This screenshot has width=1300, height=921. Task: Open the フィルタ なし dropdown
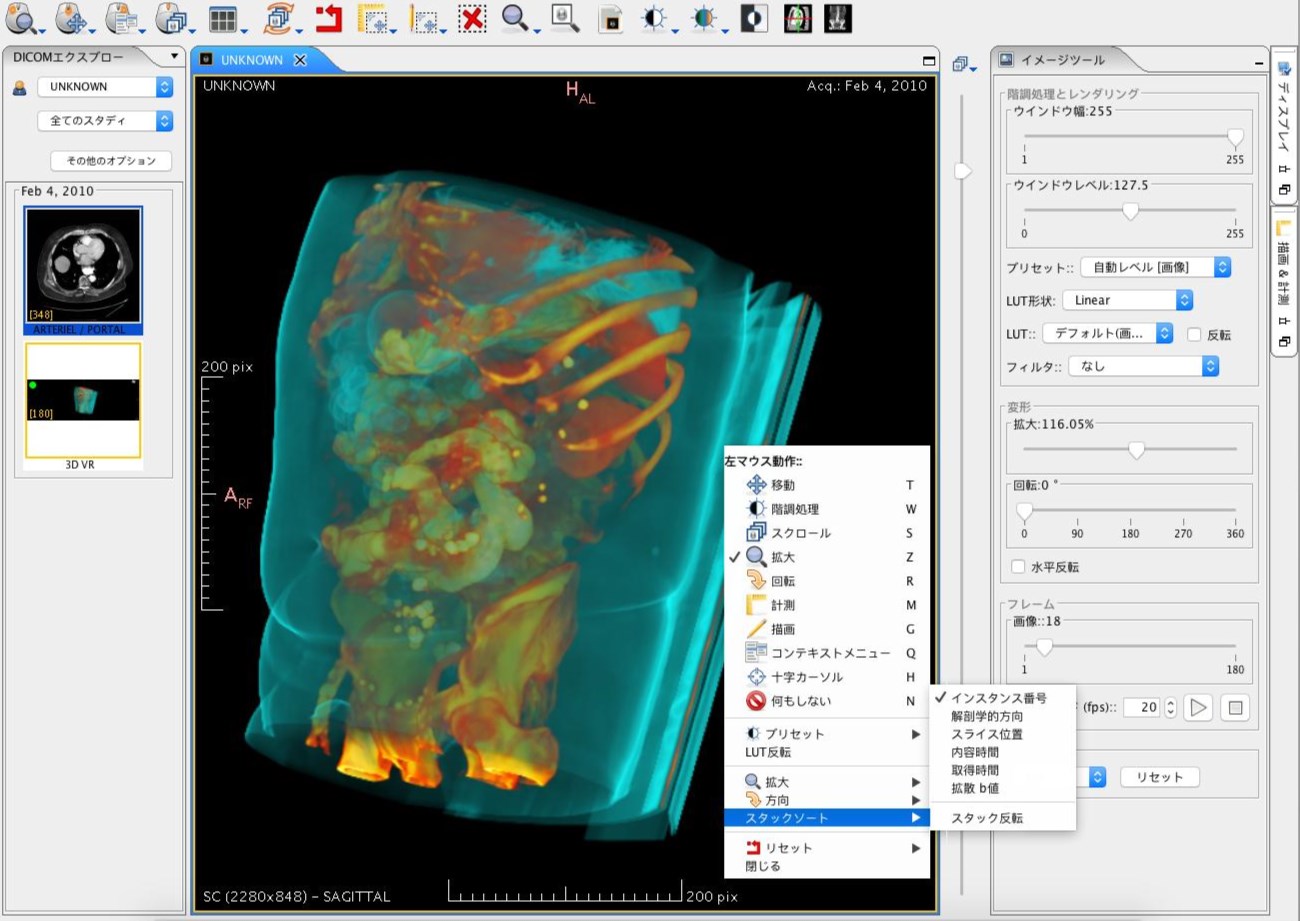1144,367
